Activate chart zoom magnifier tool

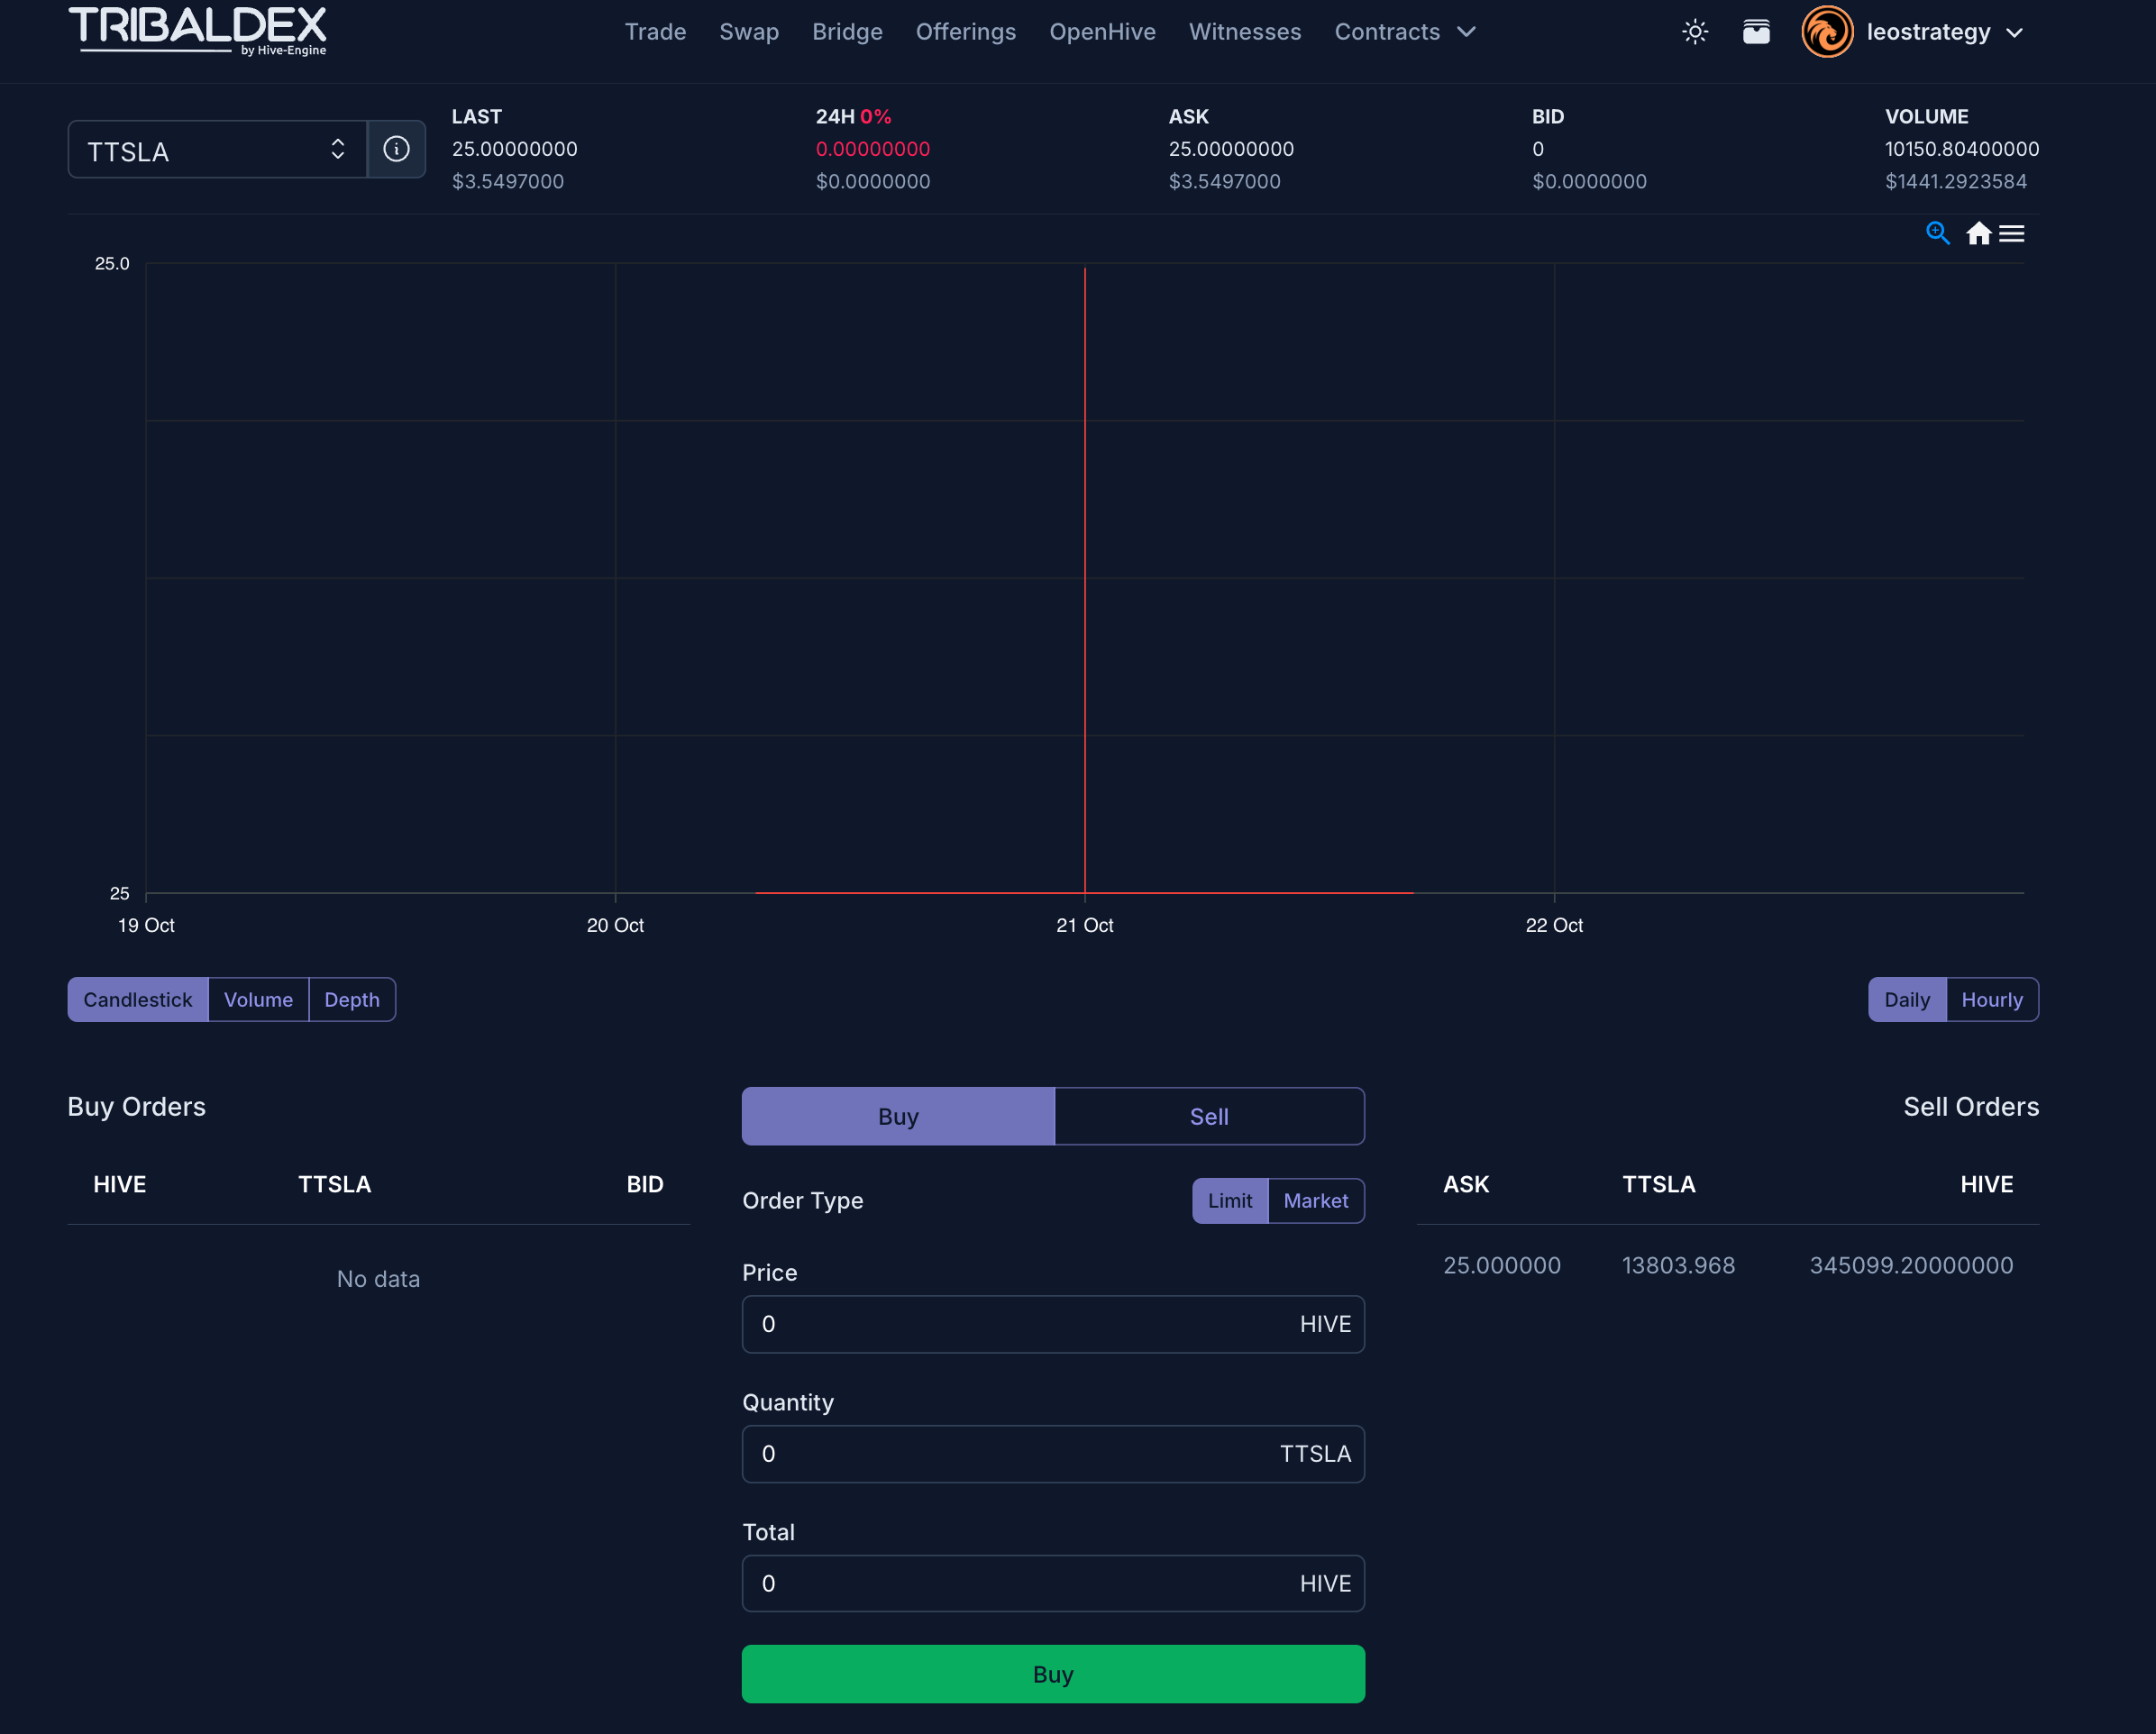point(1937,233)
